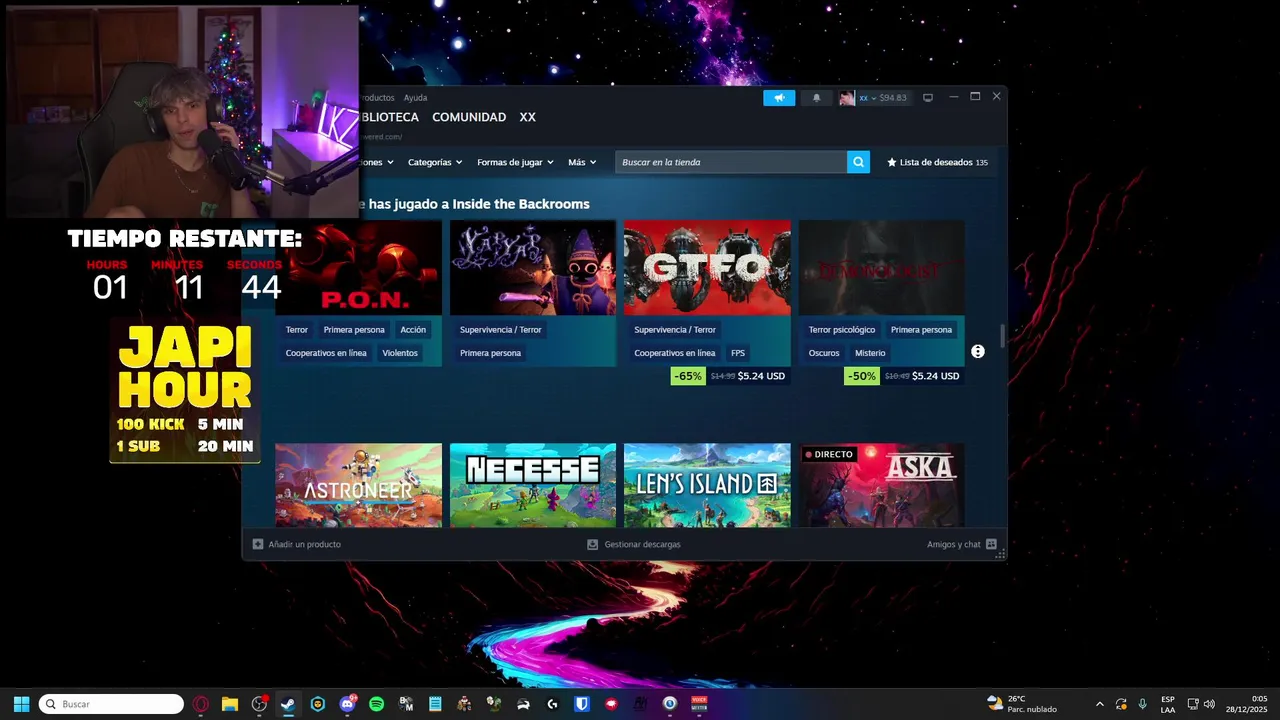Open the NECESSE game capsule

[x=533, y=485]
